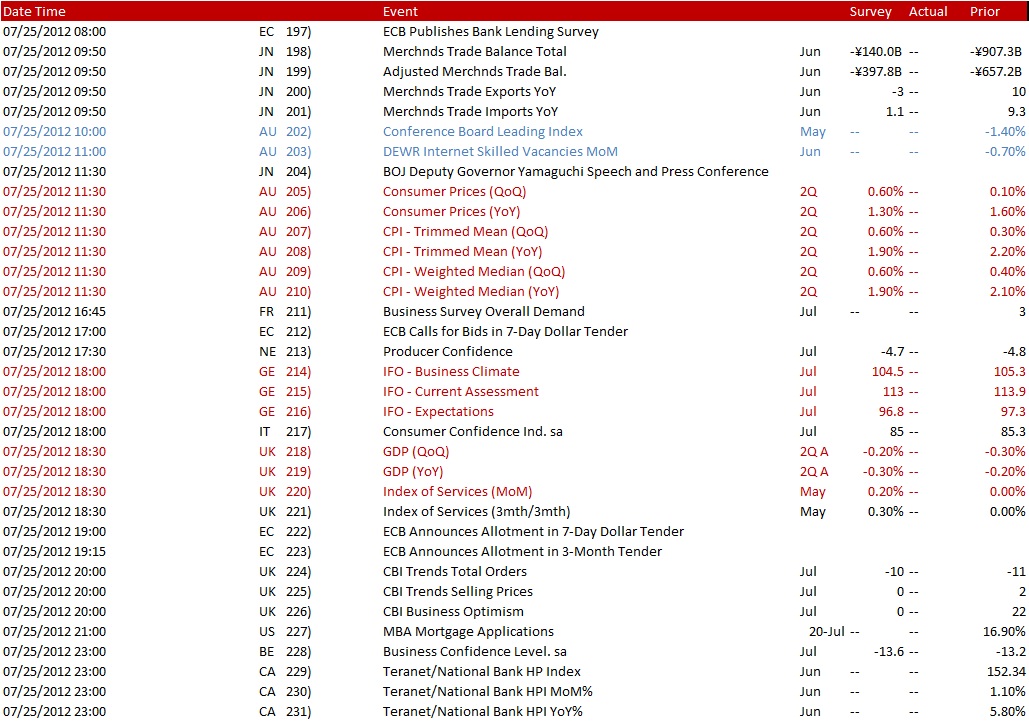
Task: Click the Date Time column header
Action: click(34, 11)
